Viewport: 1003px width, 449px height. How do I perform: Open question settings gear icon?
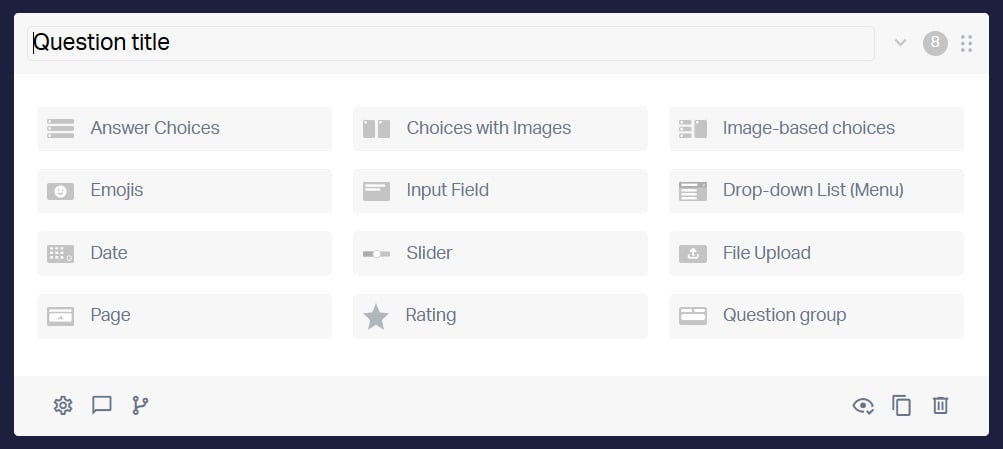(x=63, y=406)
